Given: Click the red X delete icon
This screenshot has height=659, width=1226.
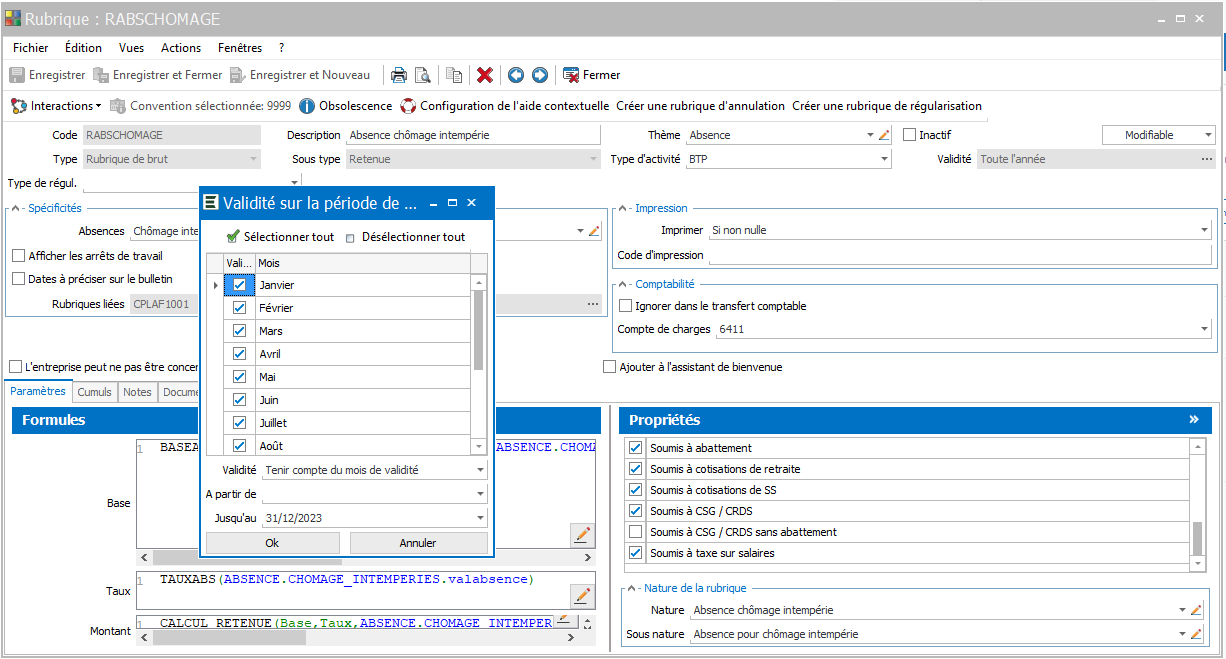Looking at the screenshot, I should pos(485,75).
